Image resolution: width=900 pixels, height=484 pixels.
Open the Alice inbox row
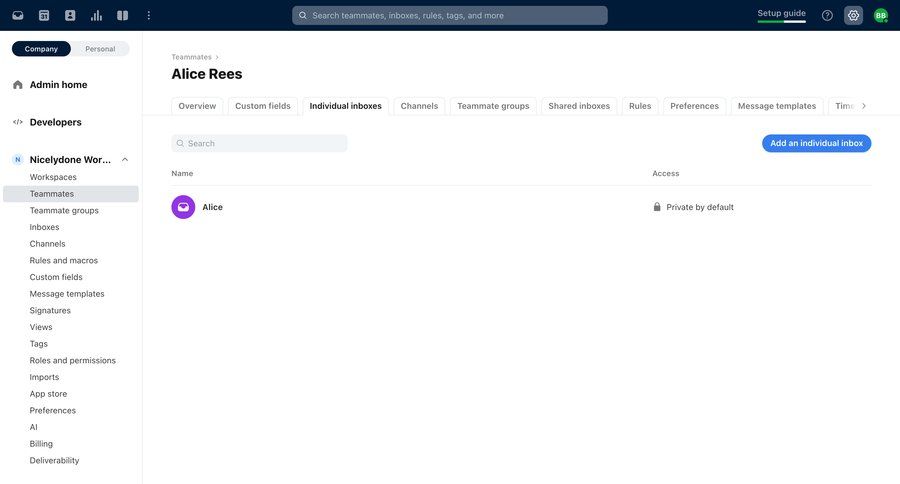(x=521, y=207)
